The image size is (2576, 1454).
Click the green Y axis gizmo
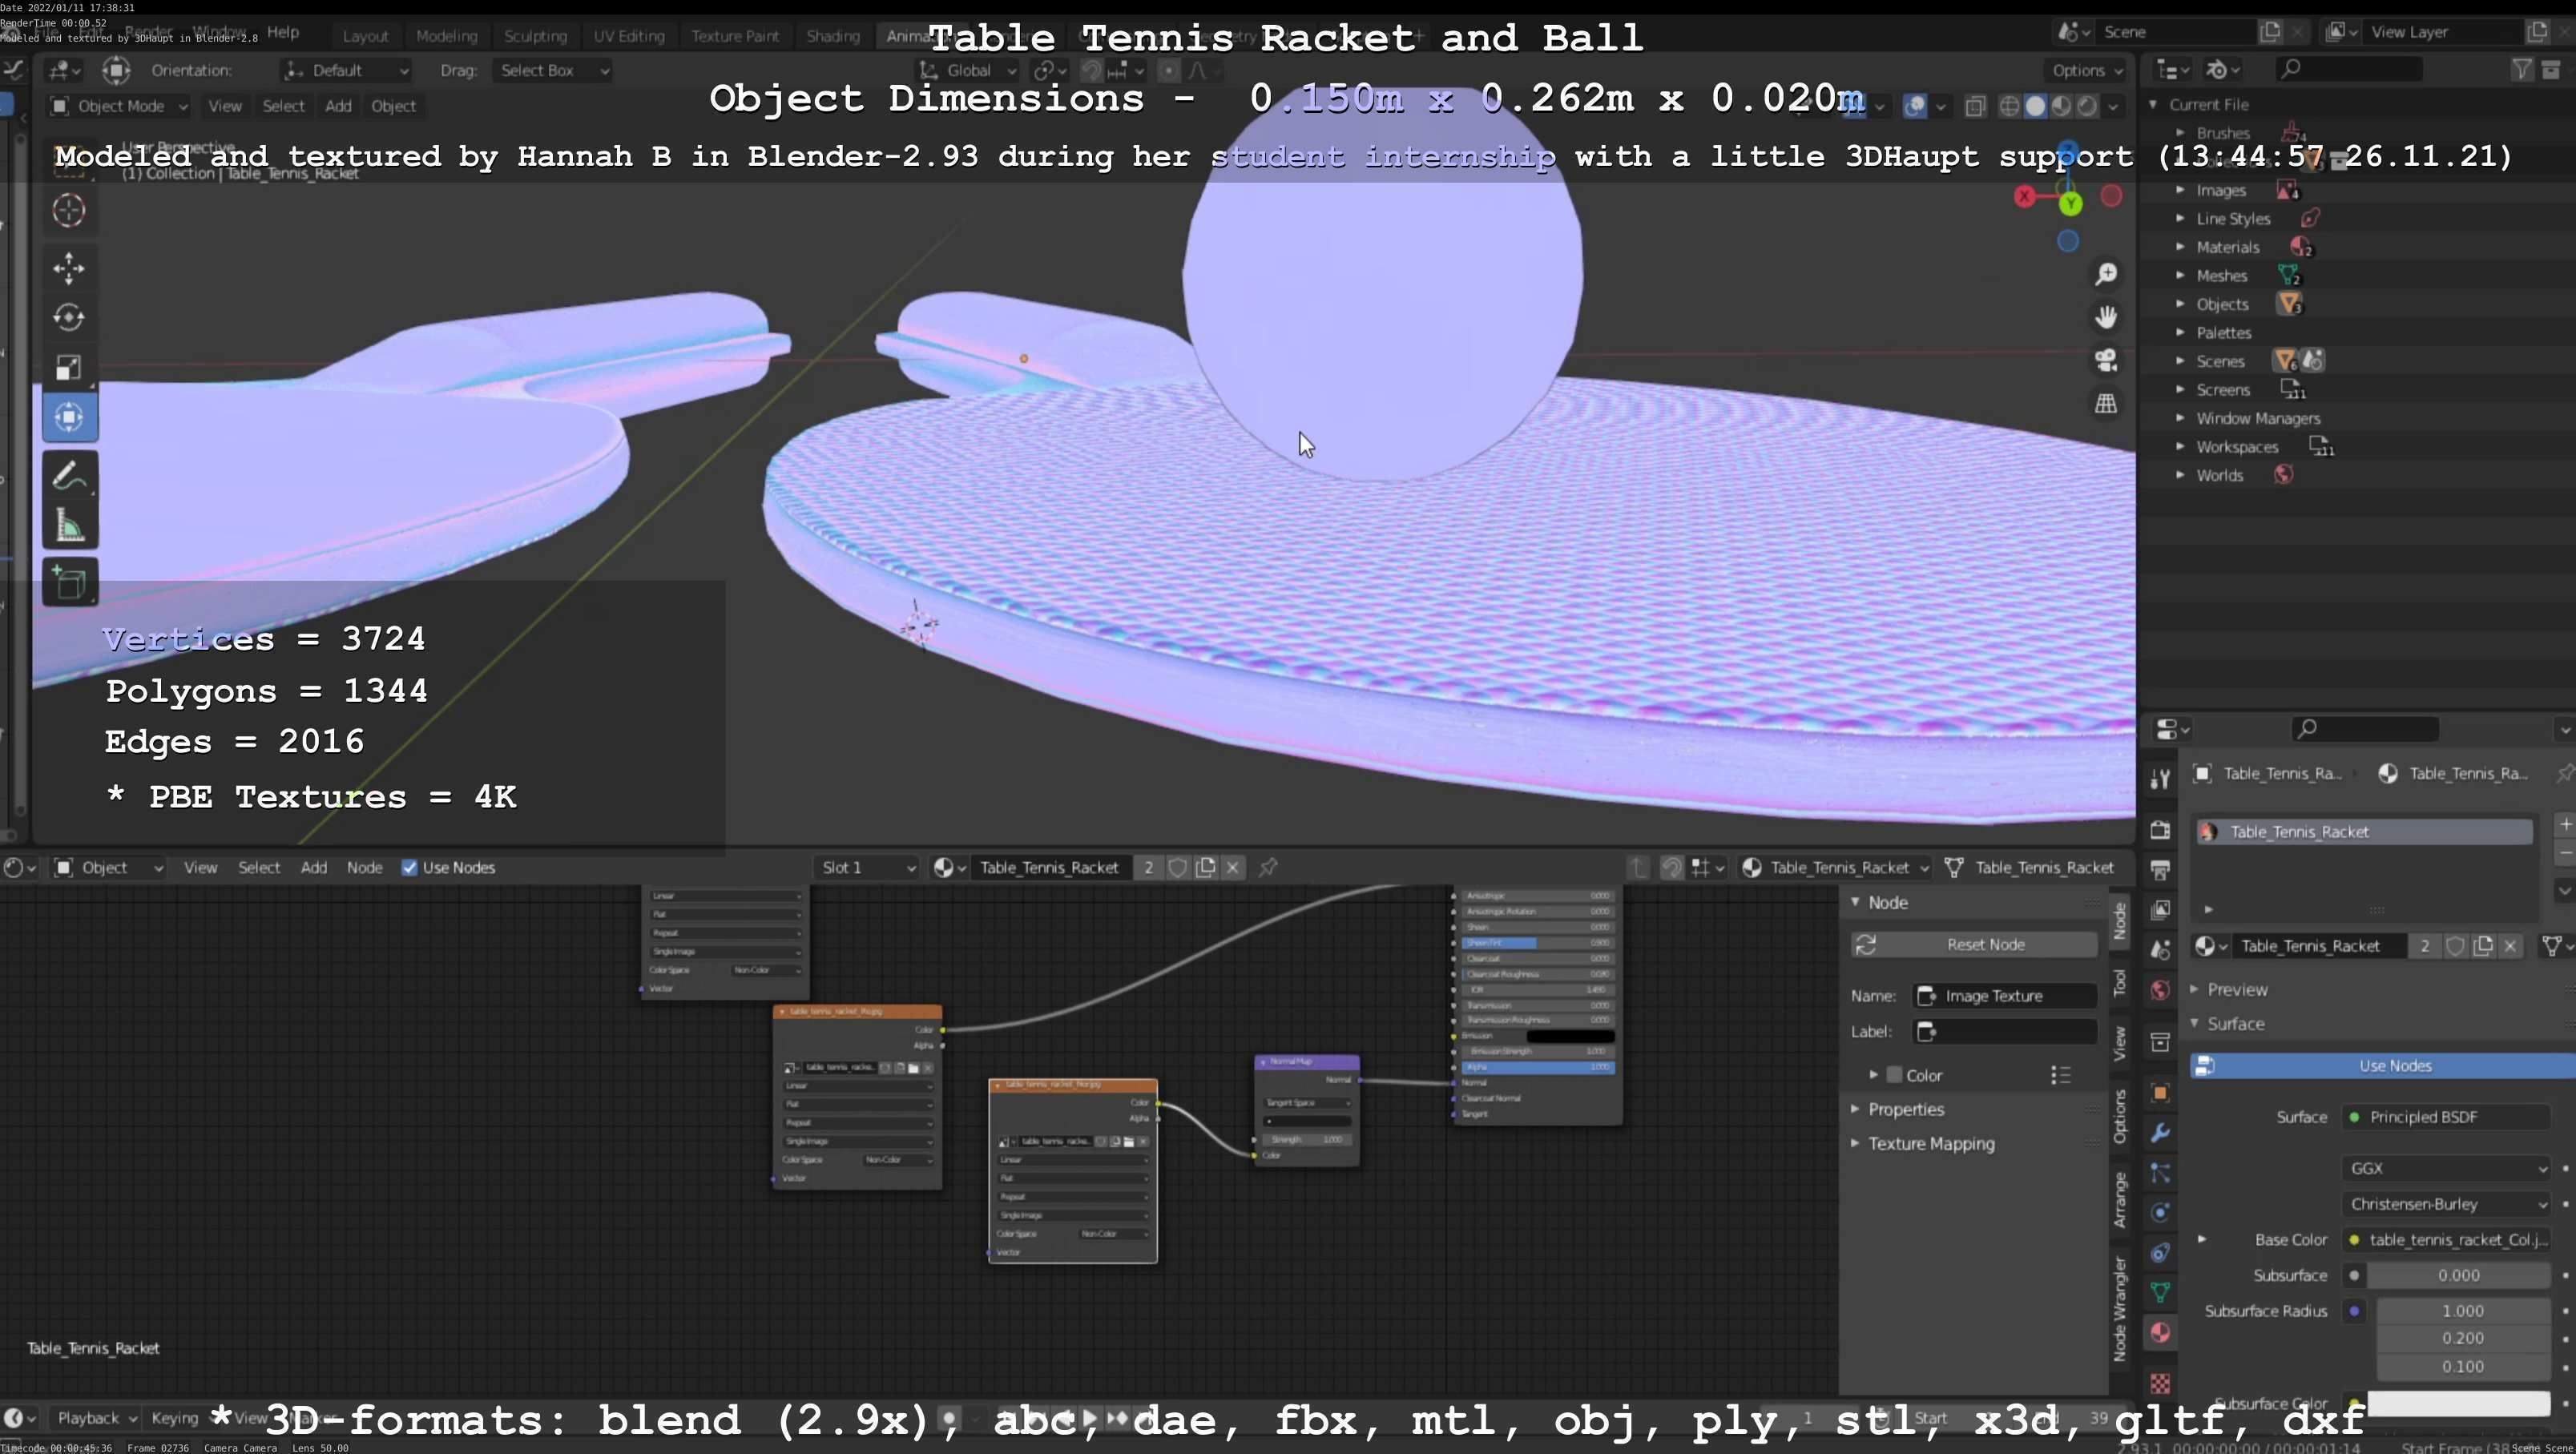tap(2071, 203)
